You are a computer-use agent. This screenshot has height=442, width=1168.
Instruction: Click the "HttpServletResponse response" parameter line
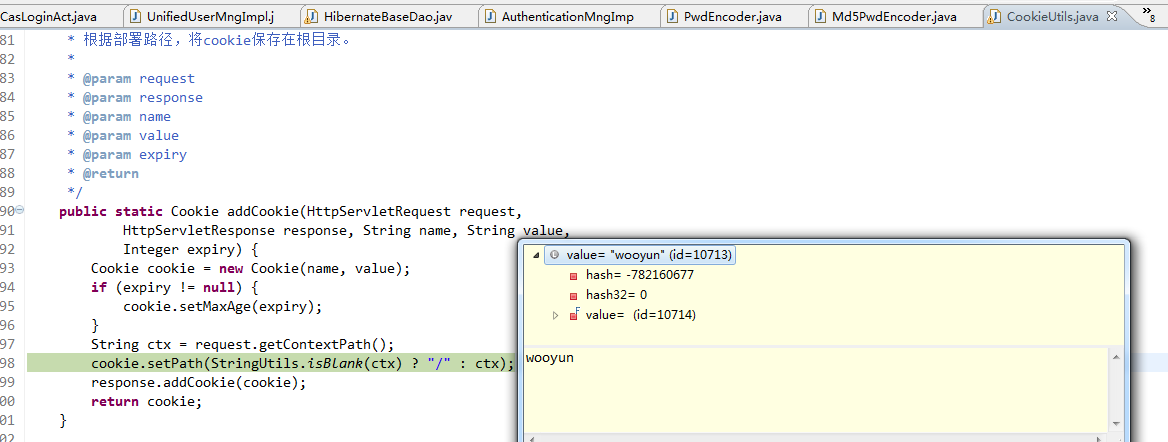tap(346, 230)
